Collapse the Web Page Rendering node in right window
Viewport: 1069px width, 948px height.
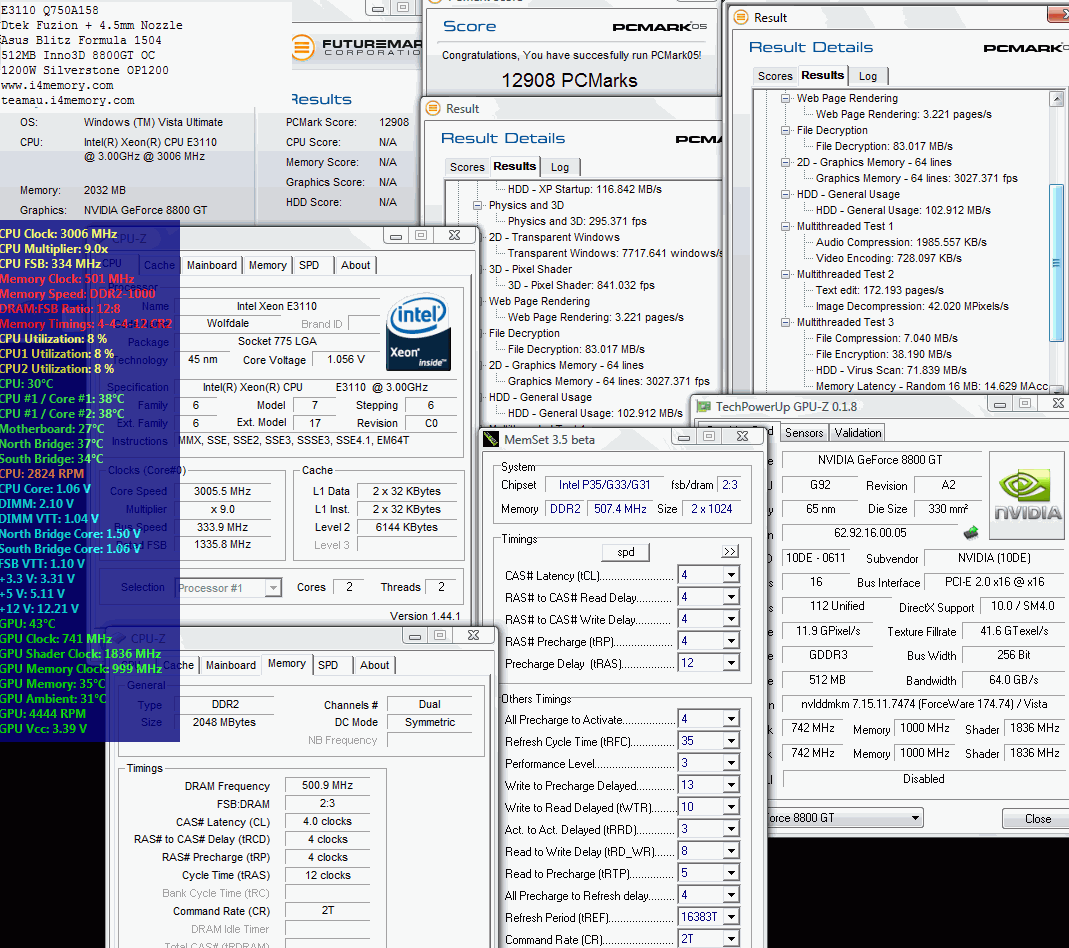[785, 98]
